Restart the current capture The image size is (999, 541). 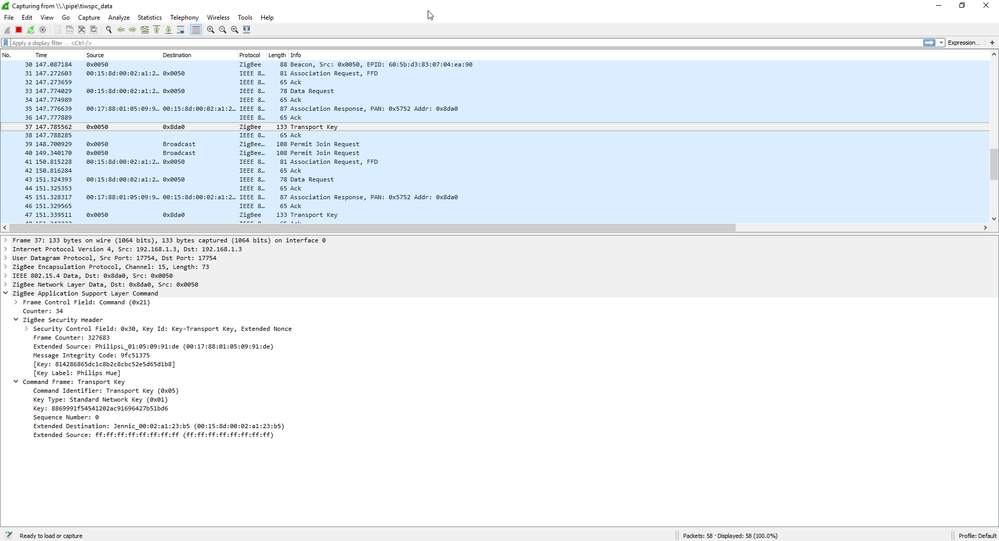[31, 30]
